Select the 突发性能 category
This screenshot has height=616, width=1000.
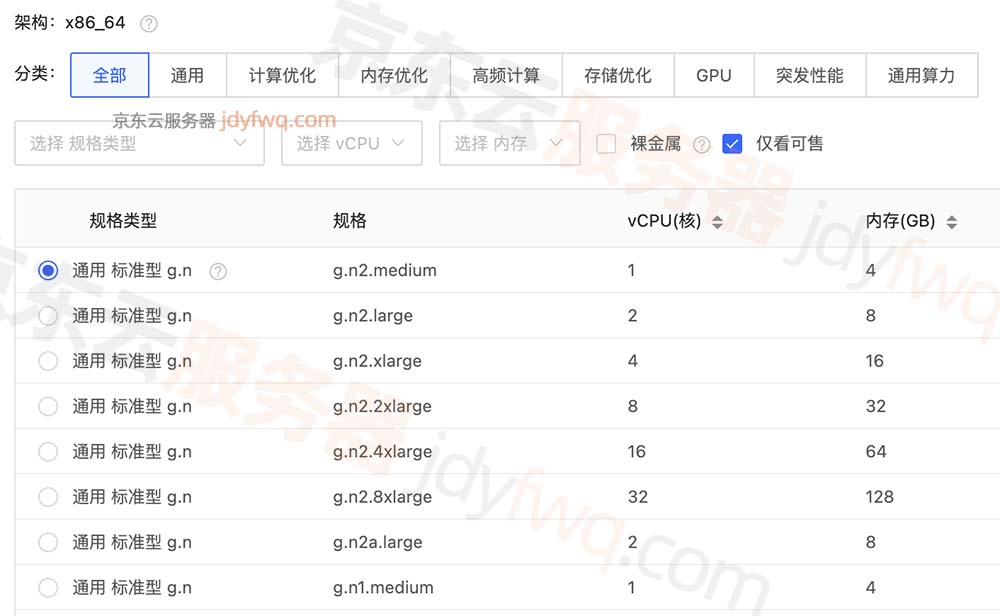click(810, 74)
